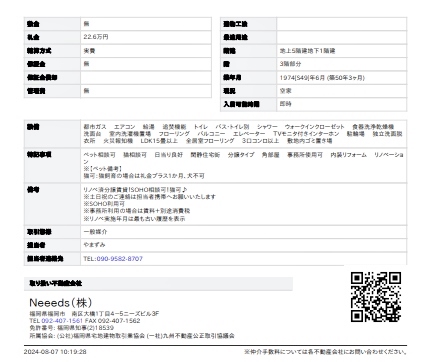Click the brokerage fee footnote text
The height and width of the screenshot is (362, 431).
point(326,352)
